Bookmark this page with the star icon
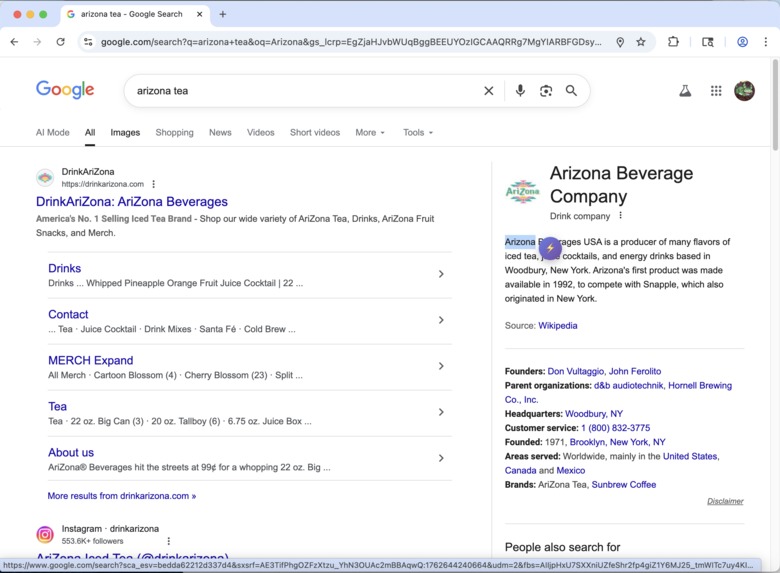Image resolution: width=780 pixels, height=573 pixels. click(x=641, y=42)
